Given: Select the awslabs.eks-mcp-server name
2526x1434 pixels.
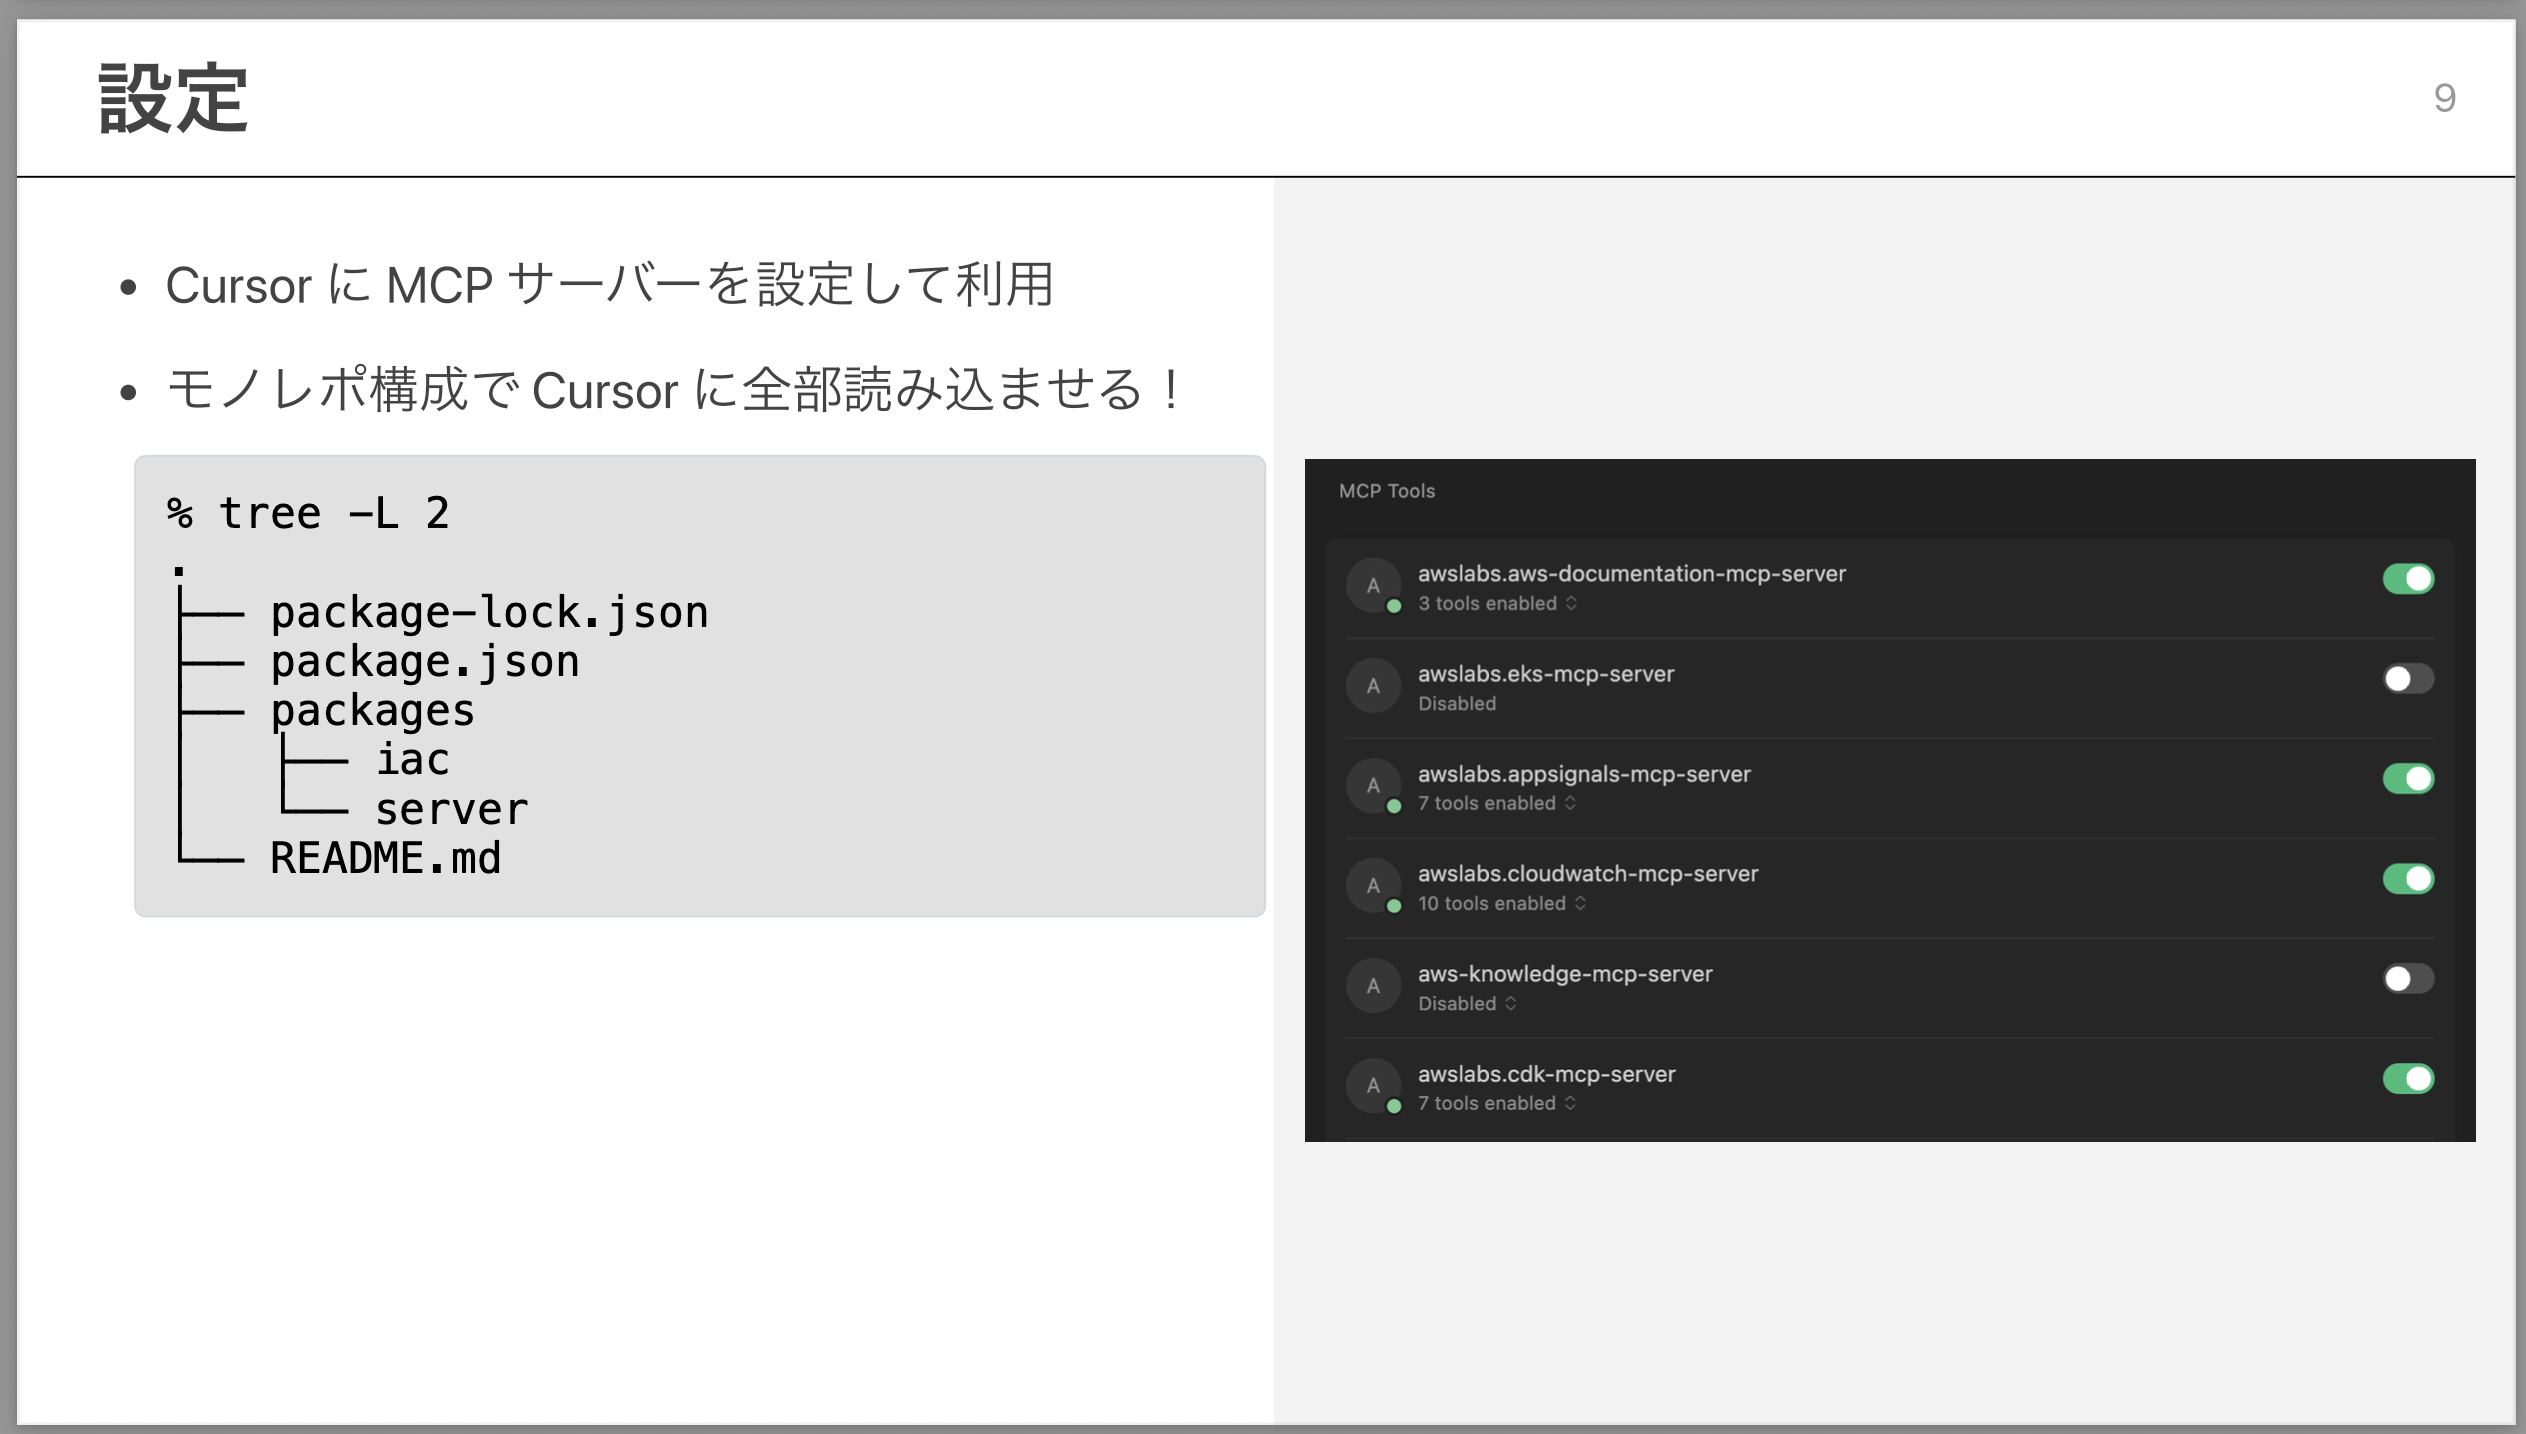Looking at the screenshot, I should [x=1546, y=674].
